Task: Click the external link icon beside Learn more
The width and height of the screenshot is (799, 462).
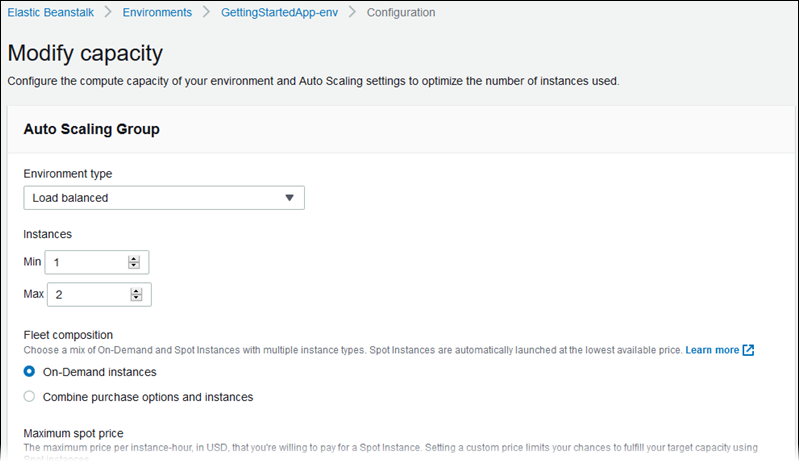Action: pyautogui.click(x=748, y=350)
